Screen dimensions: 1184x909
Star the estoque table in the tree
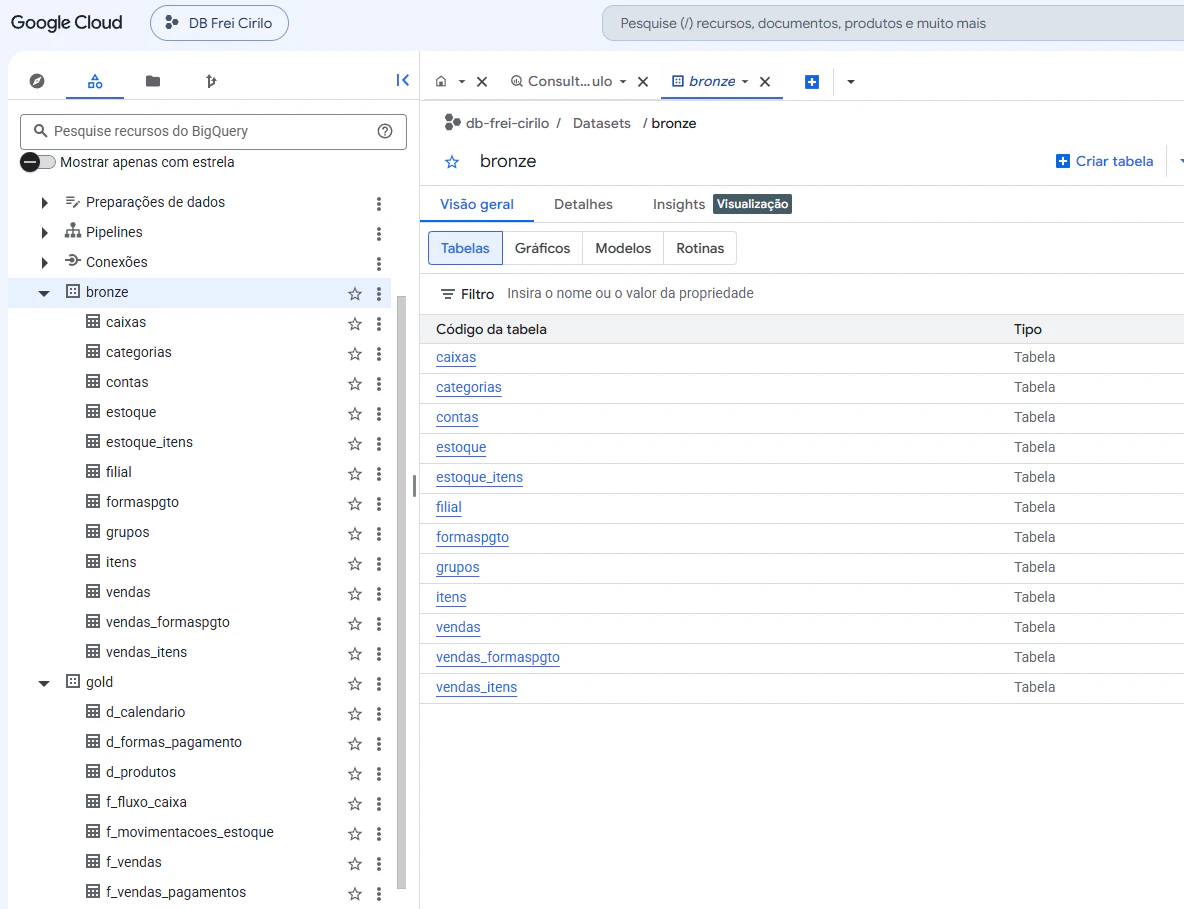tap(355, 413)
